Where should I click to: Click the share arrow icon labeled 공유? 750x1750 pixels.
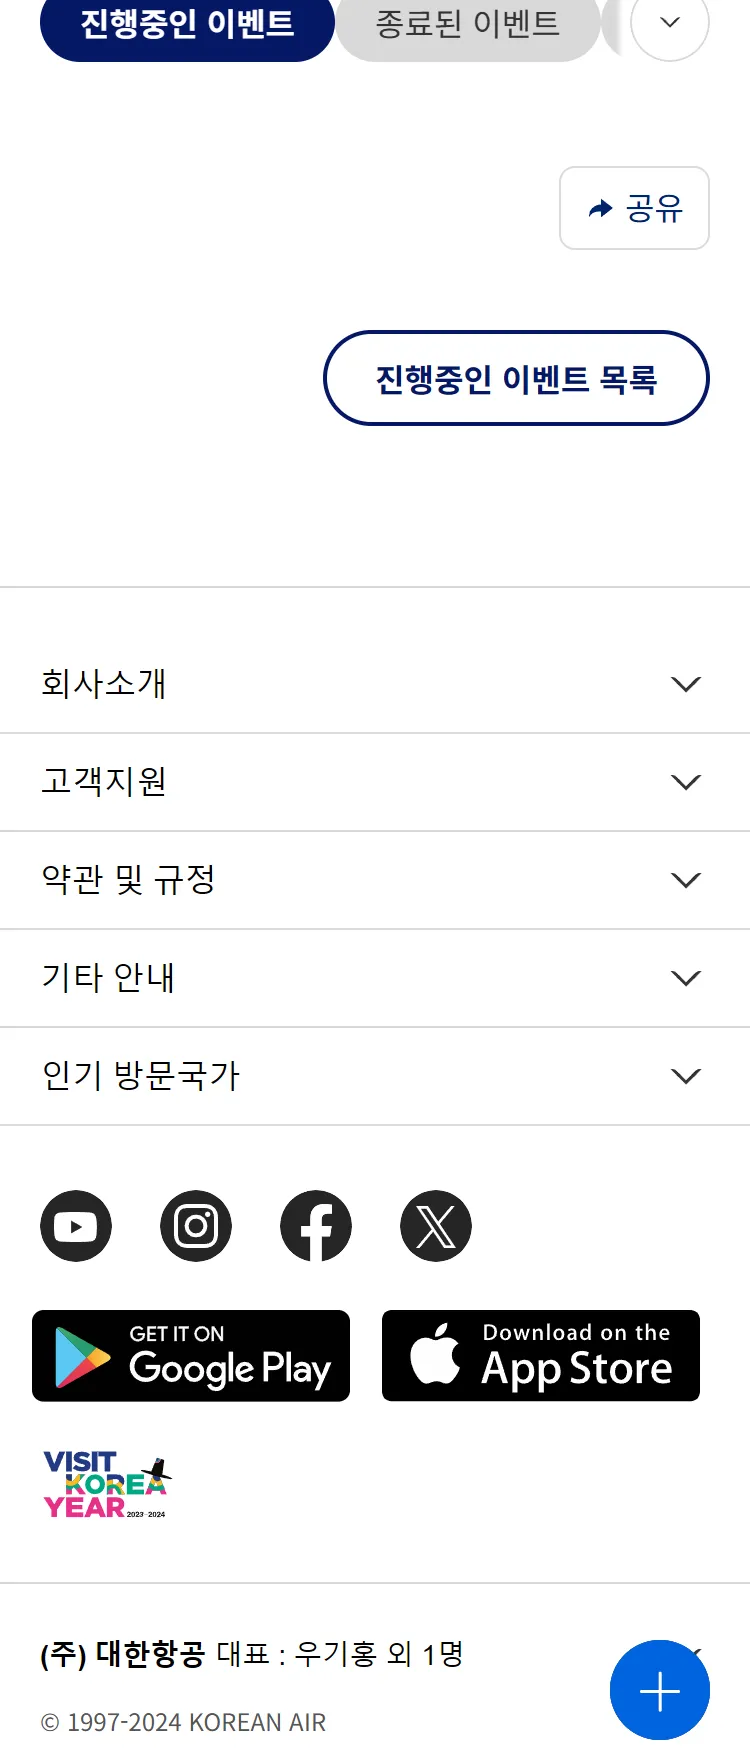click(x=634, y=208)
